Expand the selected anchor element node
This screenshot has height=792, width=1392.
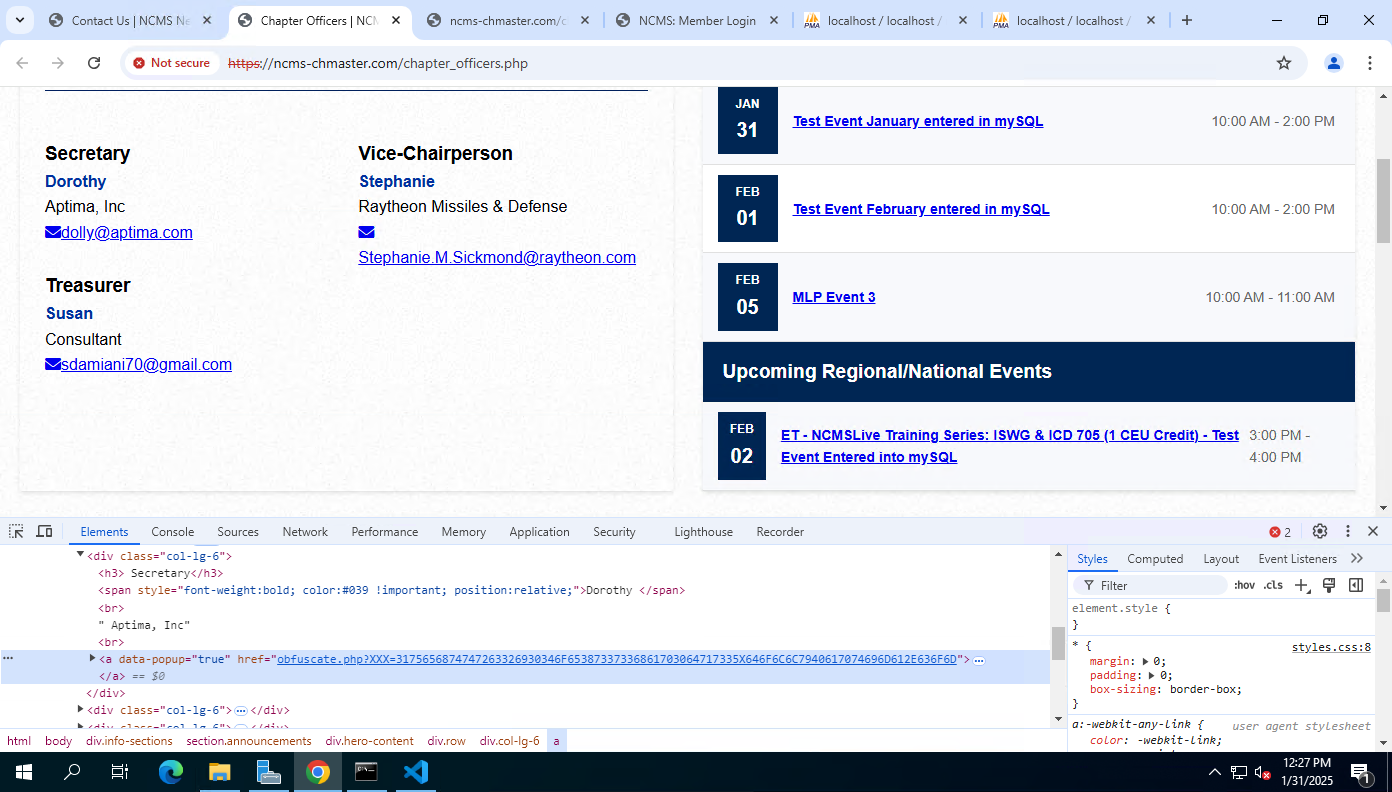pyautogui.click(x=93, y=659)
